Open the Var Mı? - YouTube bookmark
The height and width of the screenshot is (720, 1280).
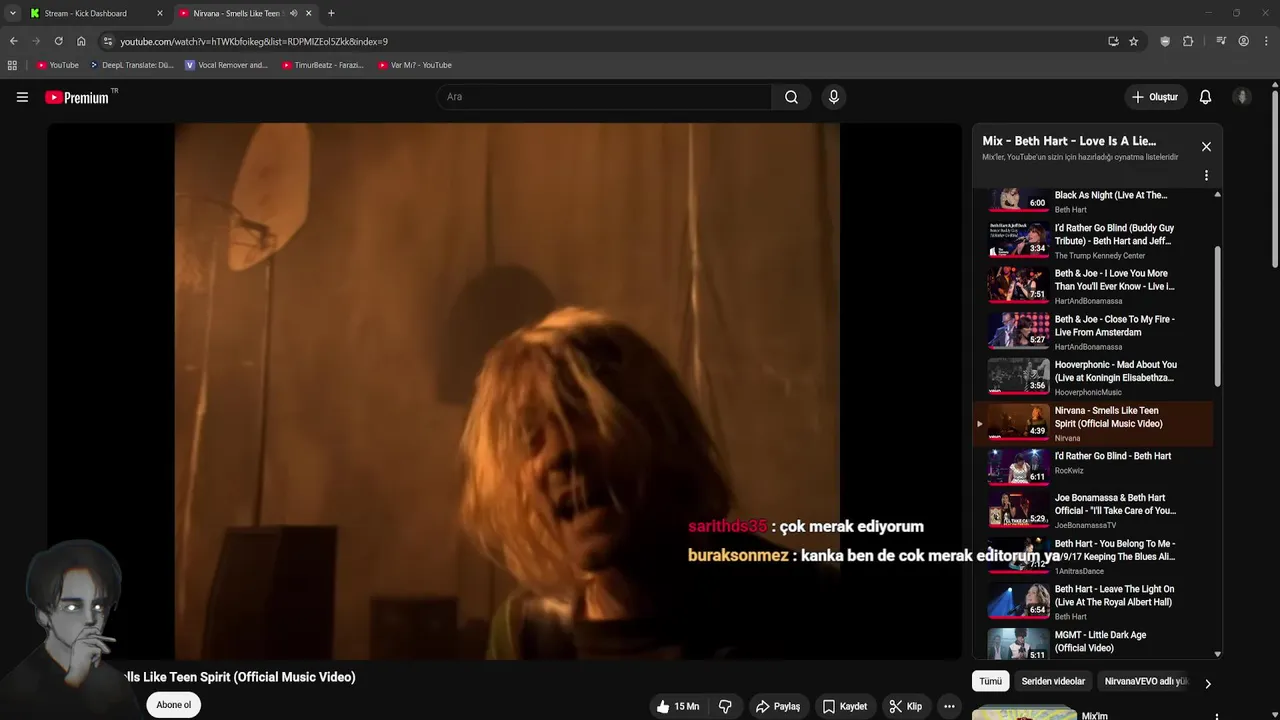(415, 65)
